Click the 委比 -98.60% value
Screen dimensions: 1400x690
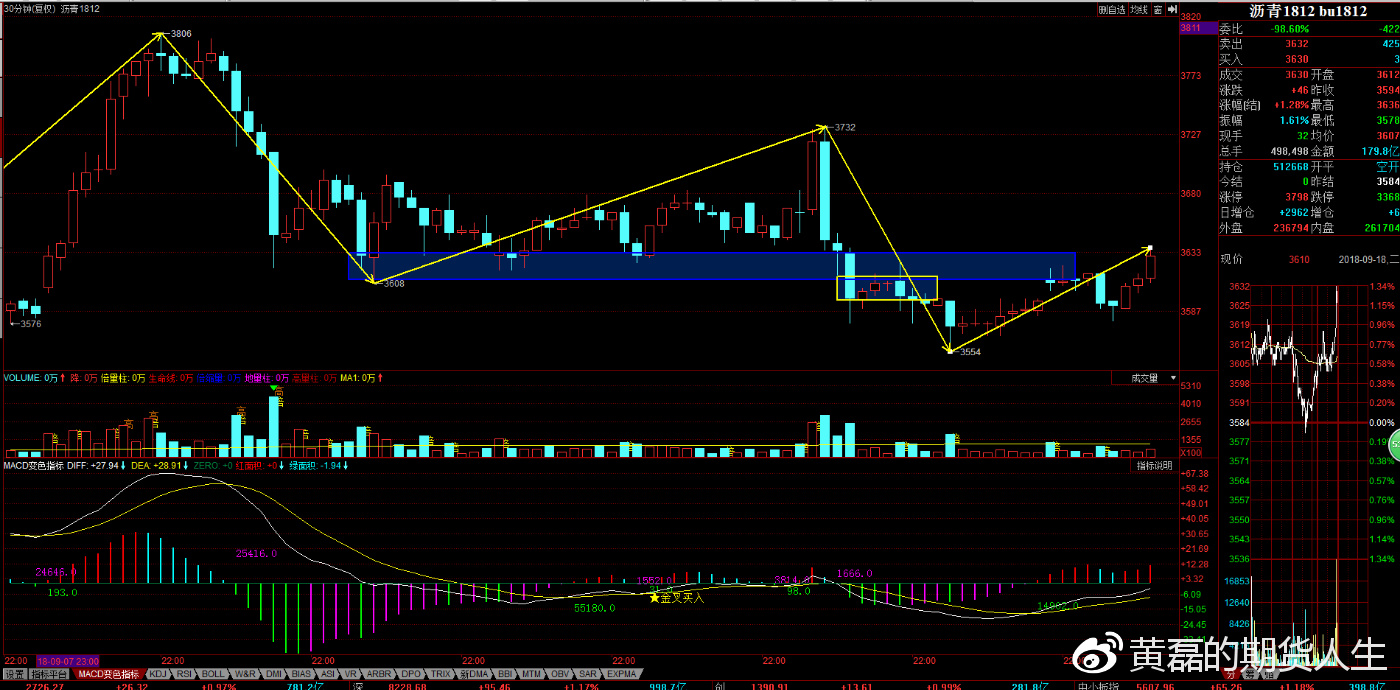(x=1289, y=29)
